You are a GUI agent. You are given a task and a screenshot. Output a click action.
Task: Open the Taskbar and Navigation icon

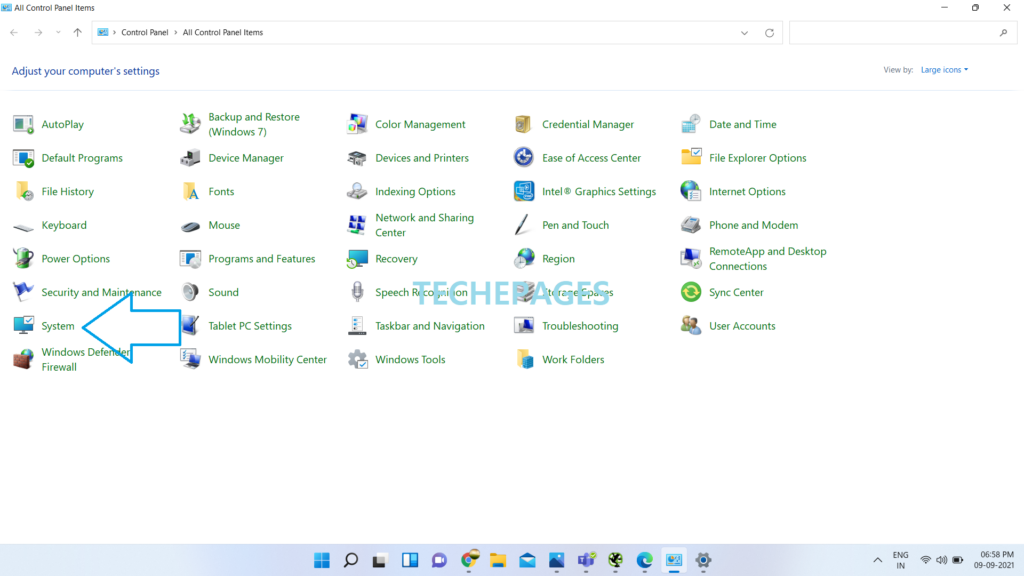[357, 326]
